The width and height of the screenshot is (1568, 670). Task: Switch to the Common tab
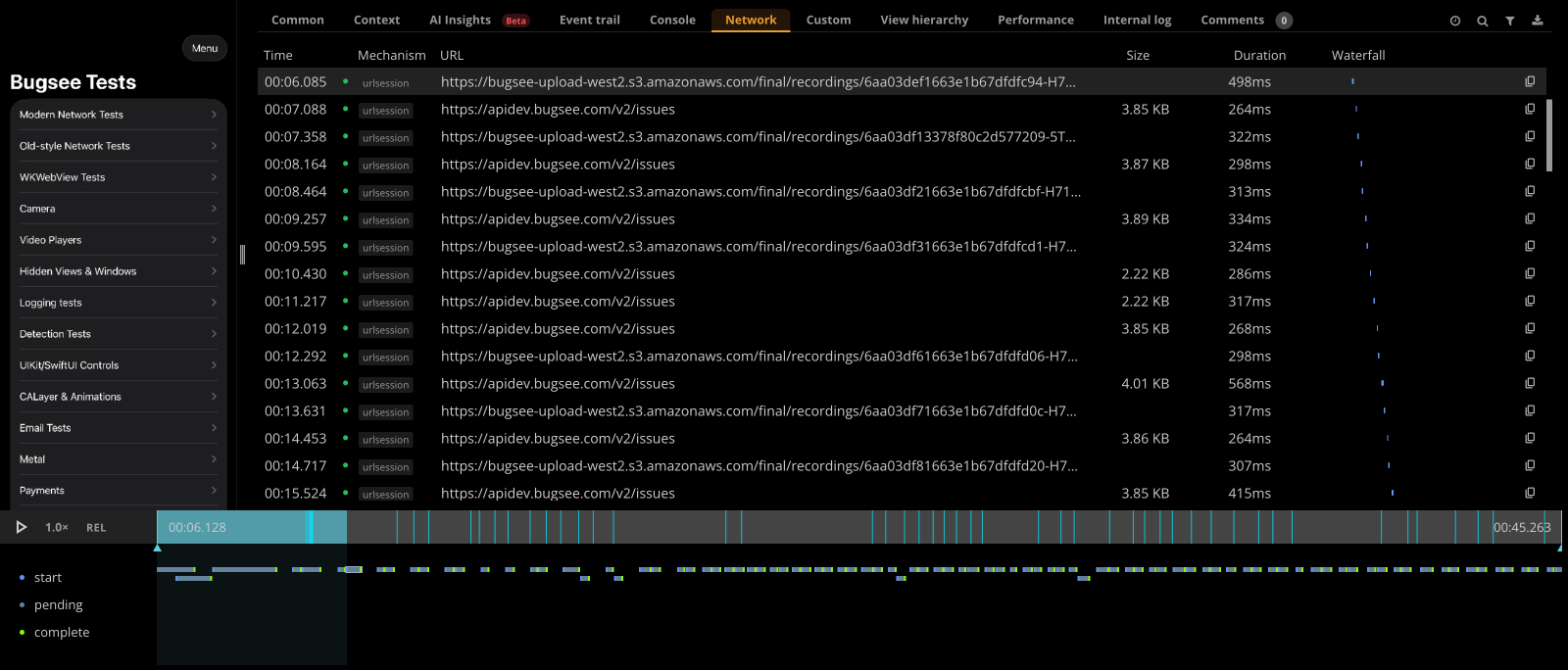coord(298,20)
